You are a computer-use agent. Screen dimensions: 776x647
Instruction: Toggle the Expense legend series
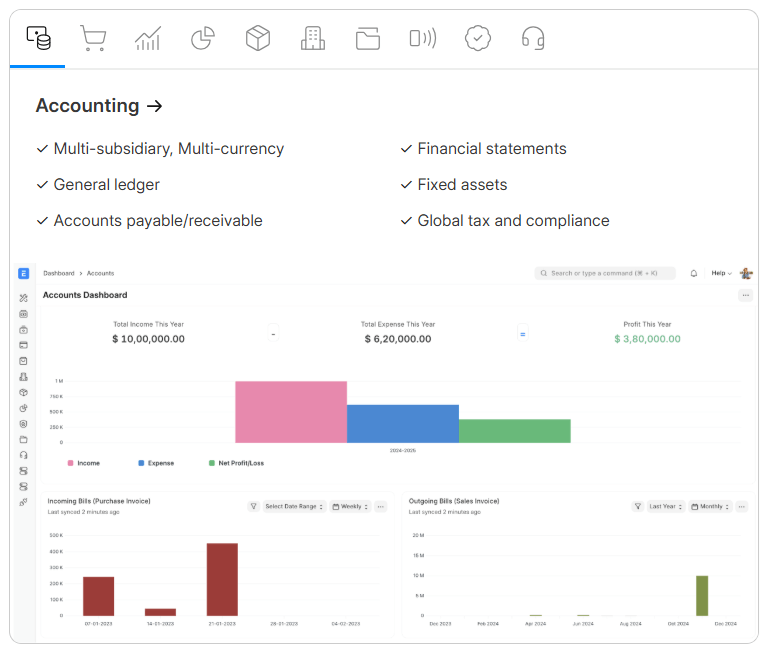tap(155, 463)
